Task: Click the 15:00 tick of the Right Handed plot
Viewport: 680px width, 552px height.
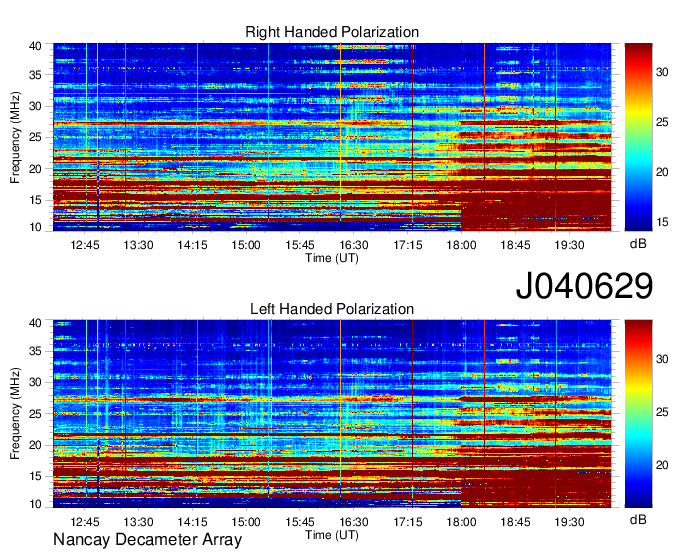Action: coord(246,245)
